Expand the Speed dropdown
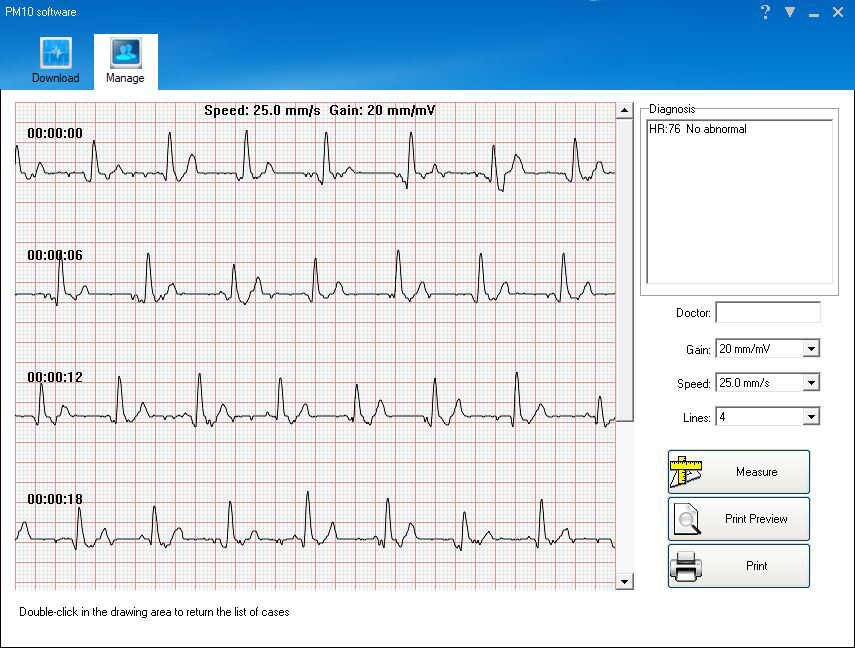 pyautogui.click(x=811, y=383)
